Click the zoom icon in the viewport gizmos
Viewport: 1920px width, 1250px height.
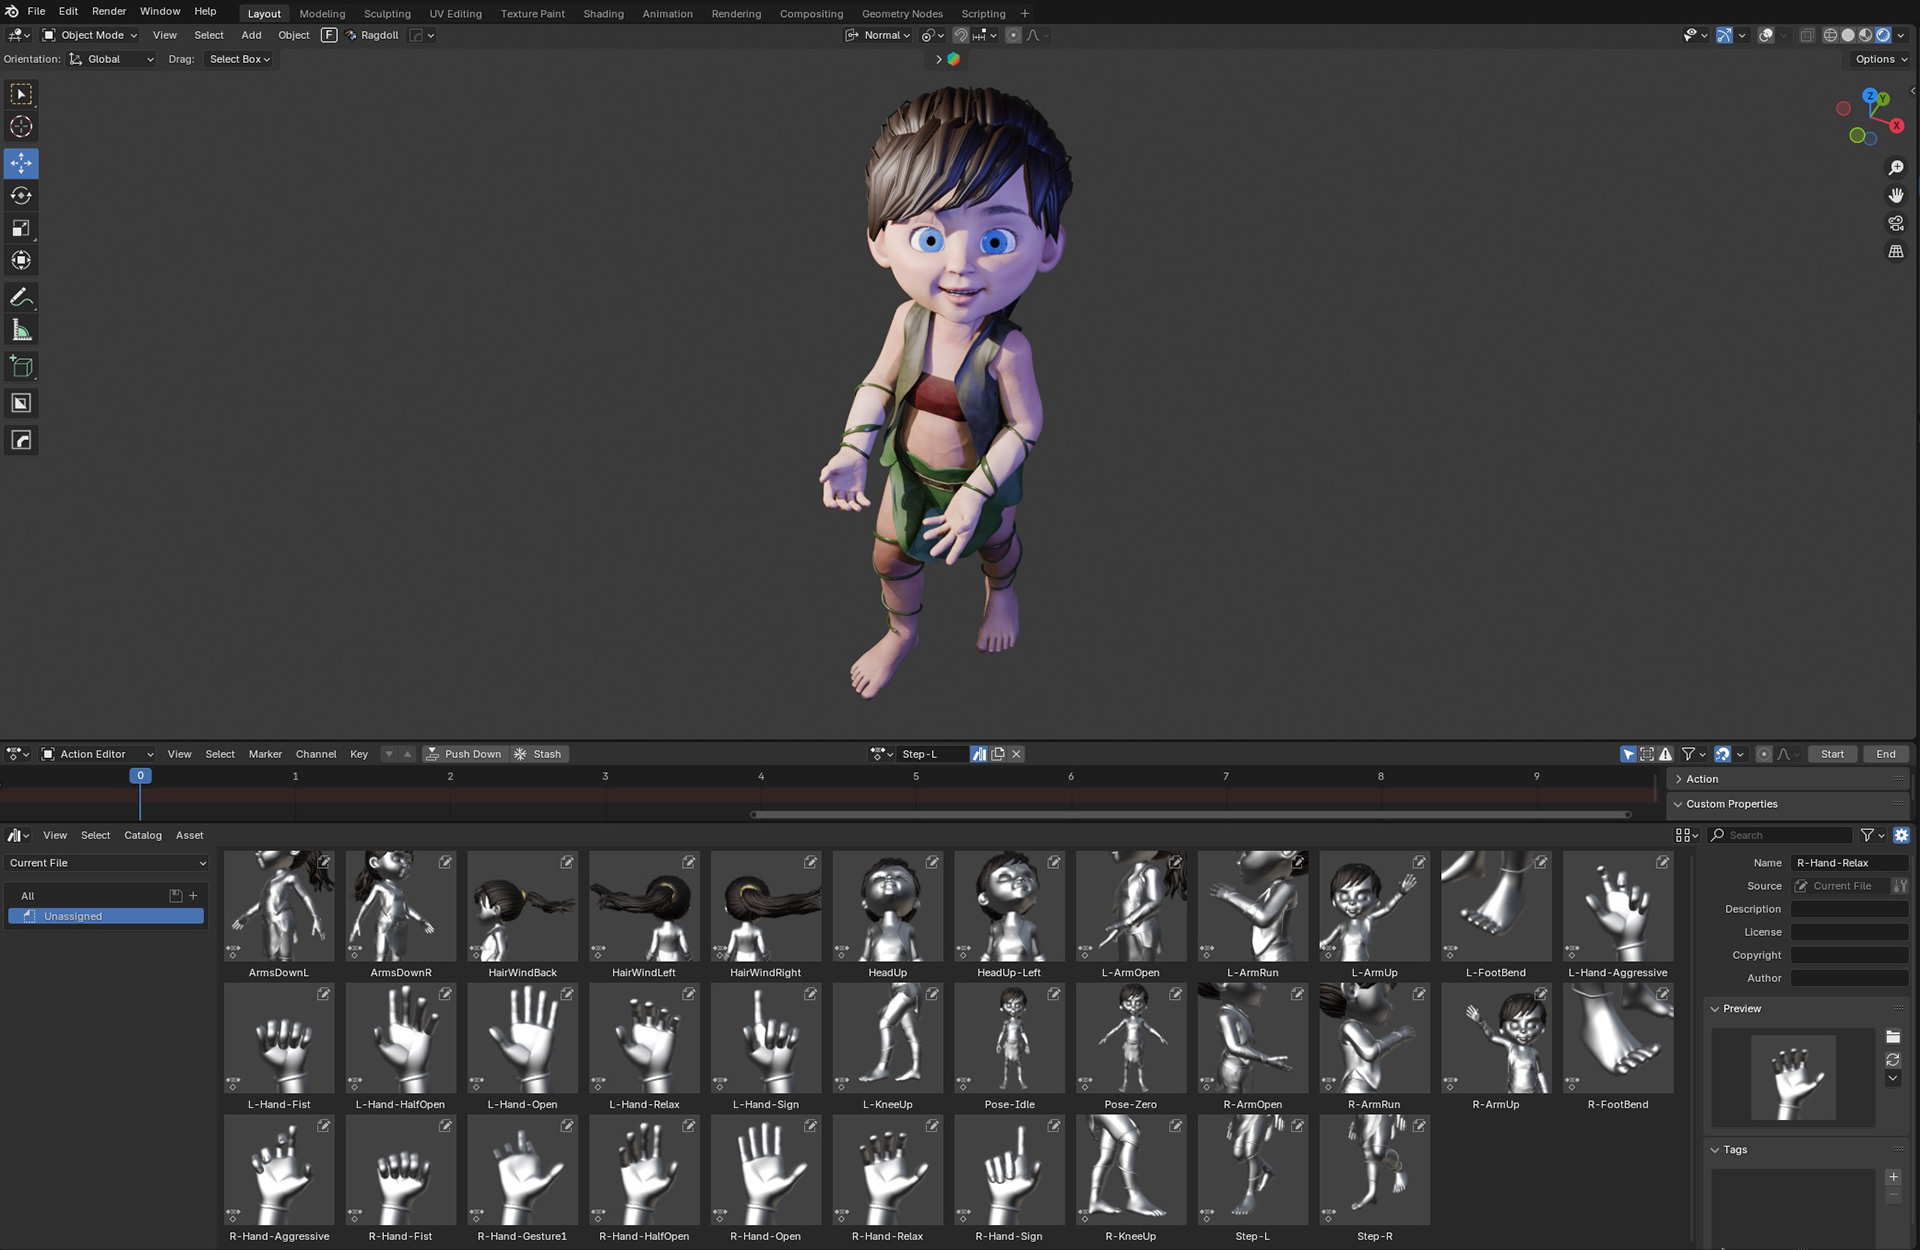(1896, 167)
